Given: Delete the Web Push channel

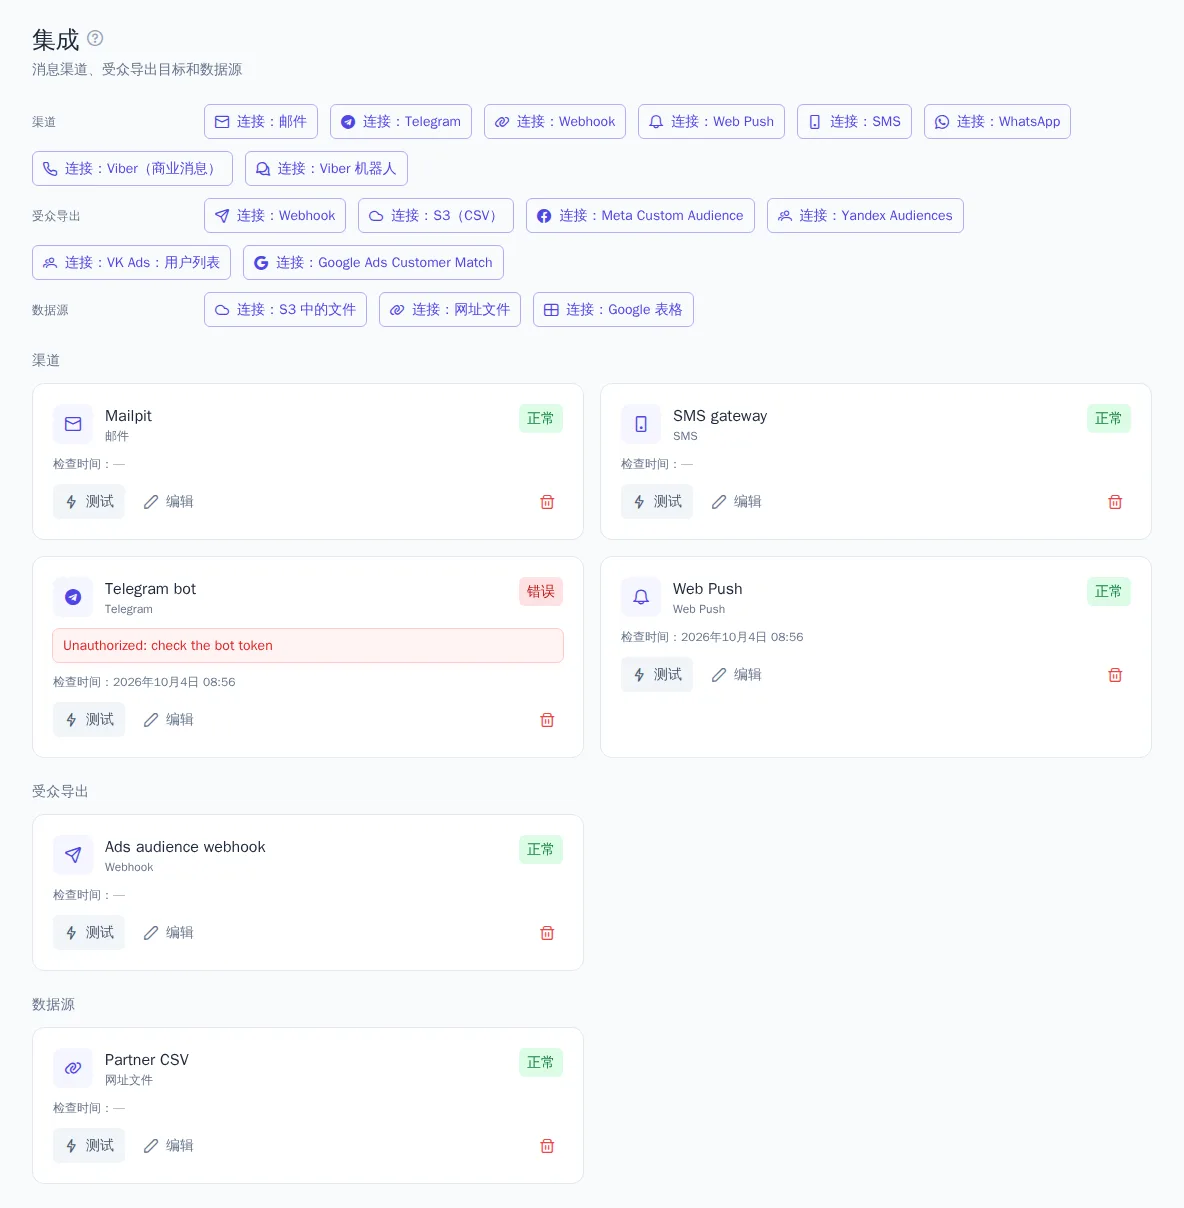Looking at the screenshot, I should coord(1115,675).
